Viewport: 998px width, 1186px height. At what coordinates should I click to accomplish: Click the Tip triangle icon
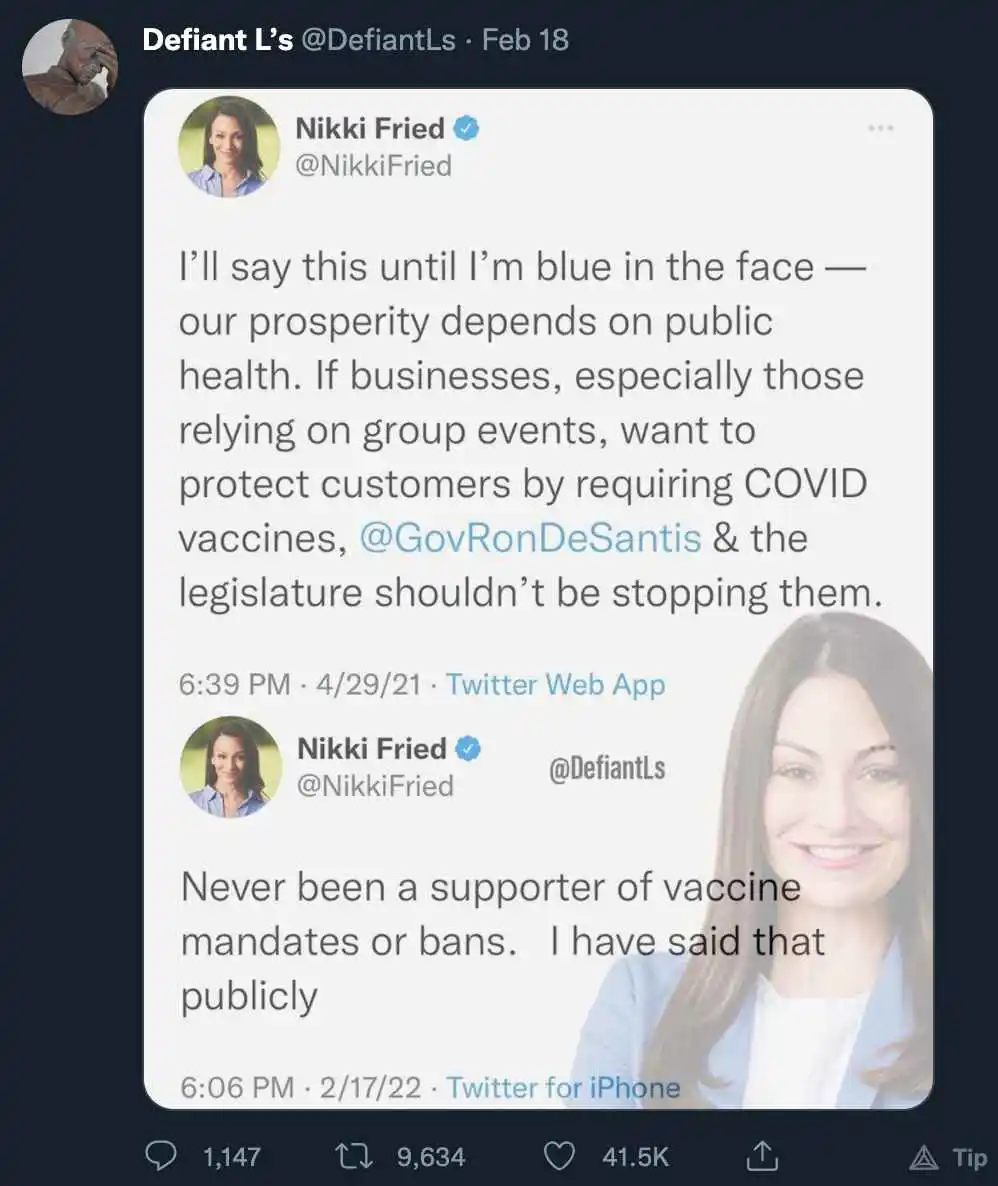click(922, 1157)
